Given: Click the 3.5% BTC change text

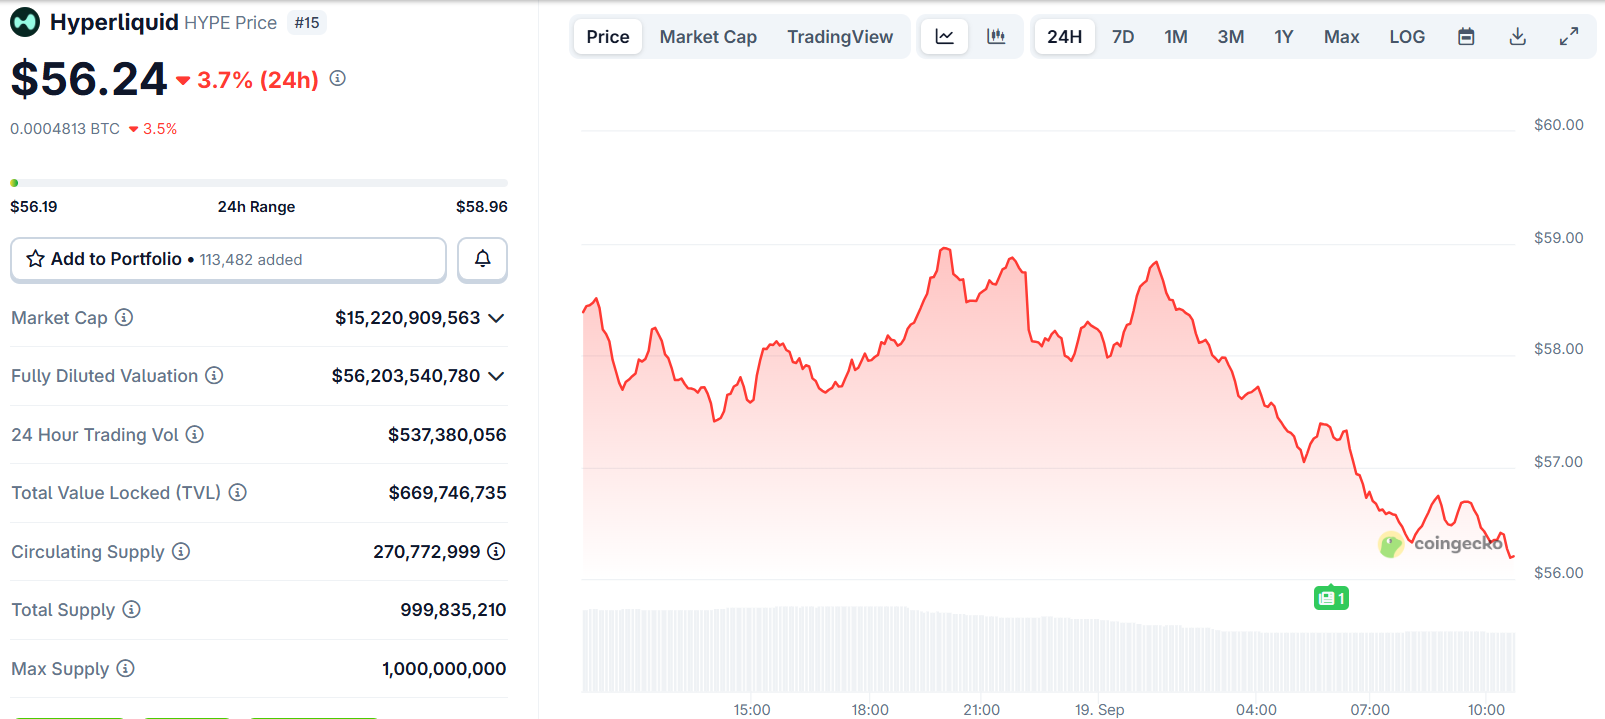Looking at the screenshot, I should [x=160, y=129].
